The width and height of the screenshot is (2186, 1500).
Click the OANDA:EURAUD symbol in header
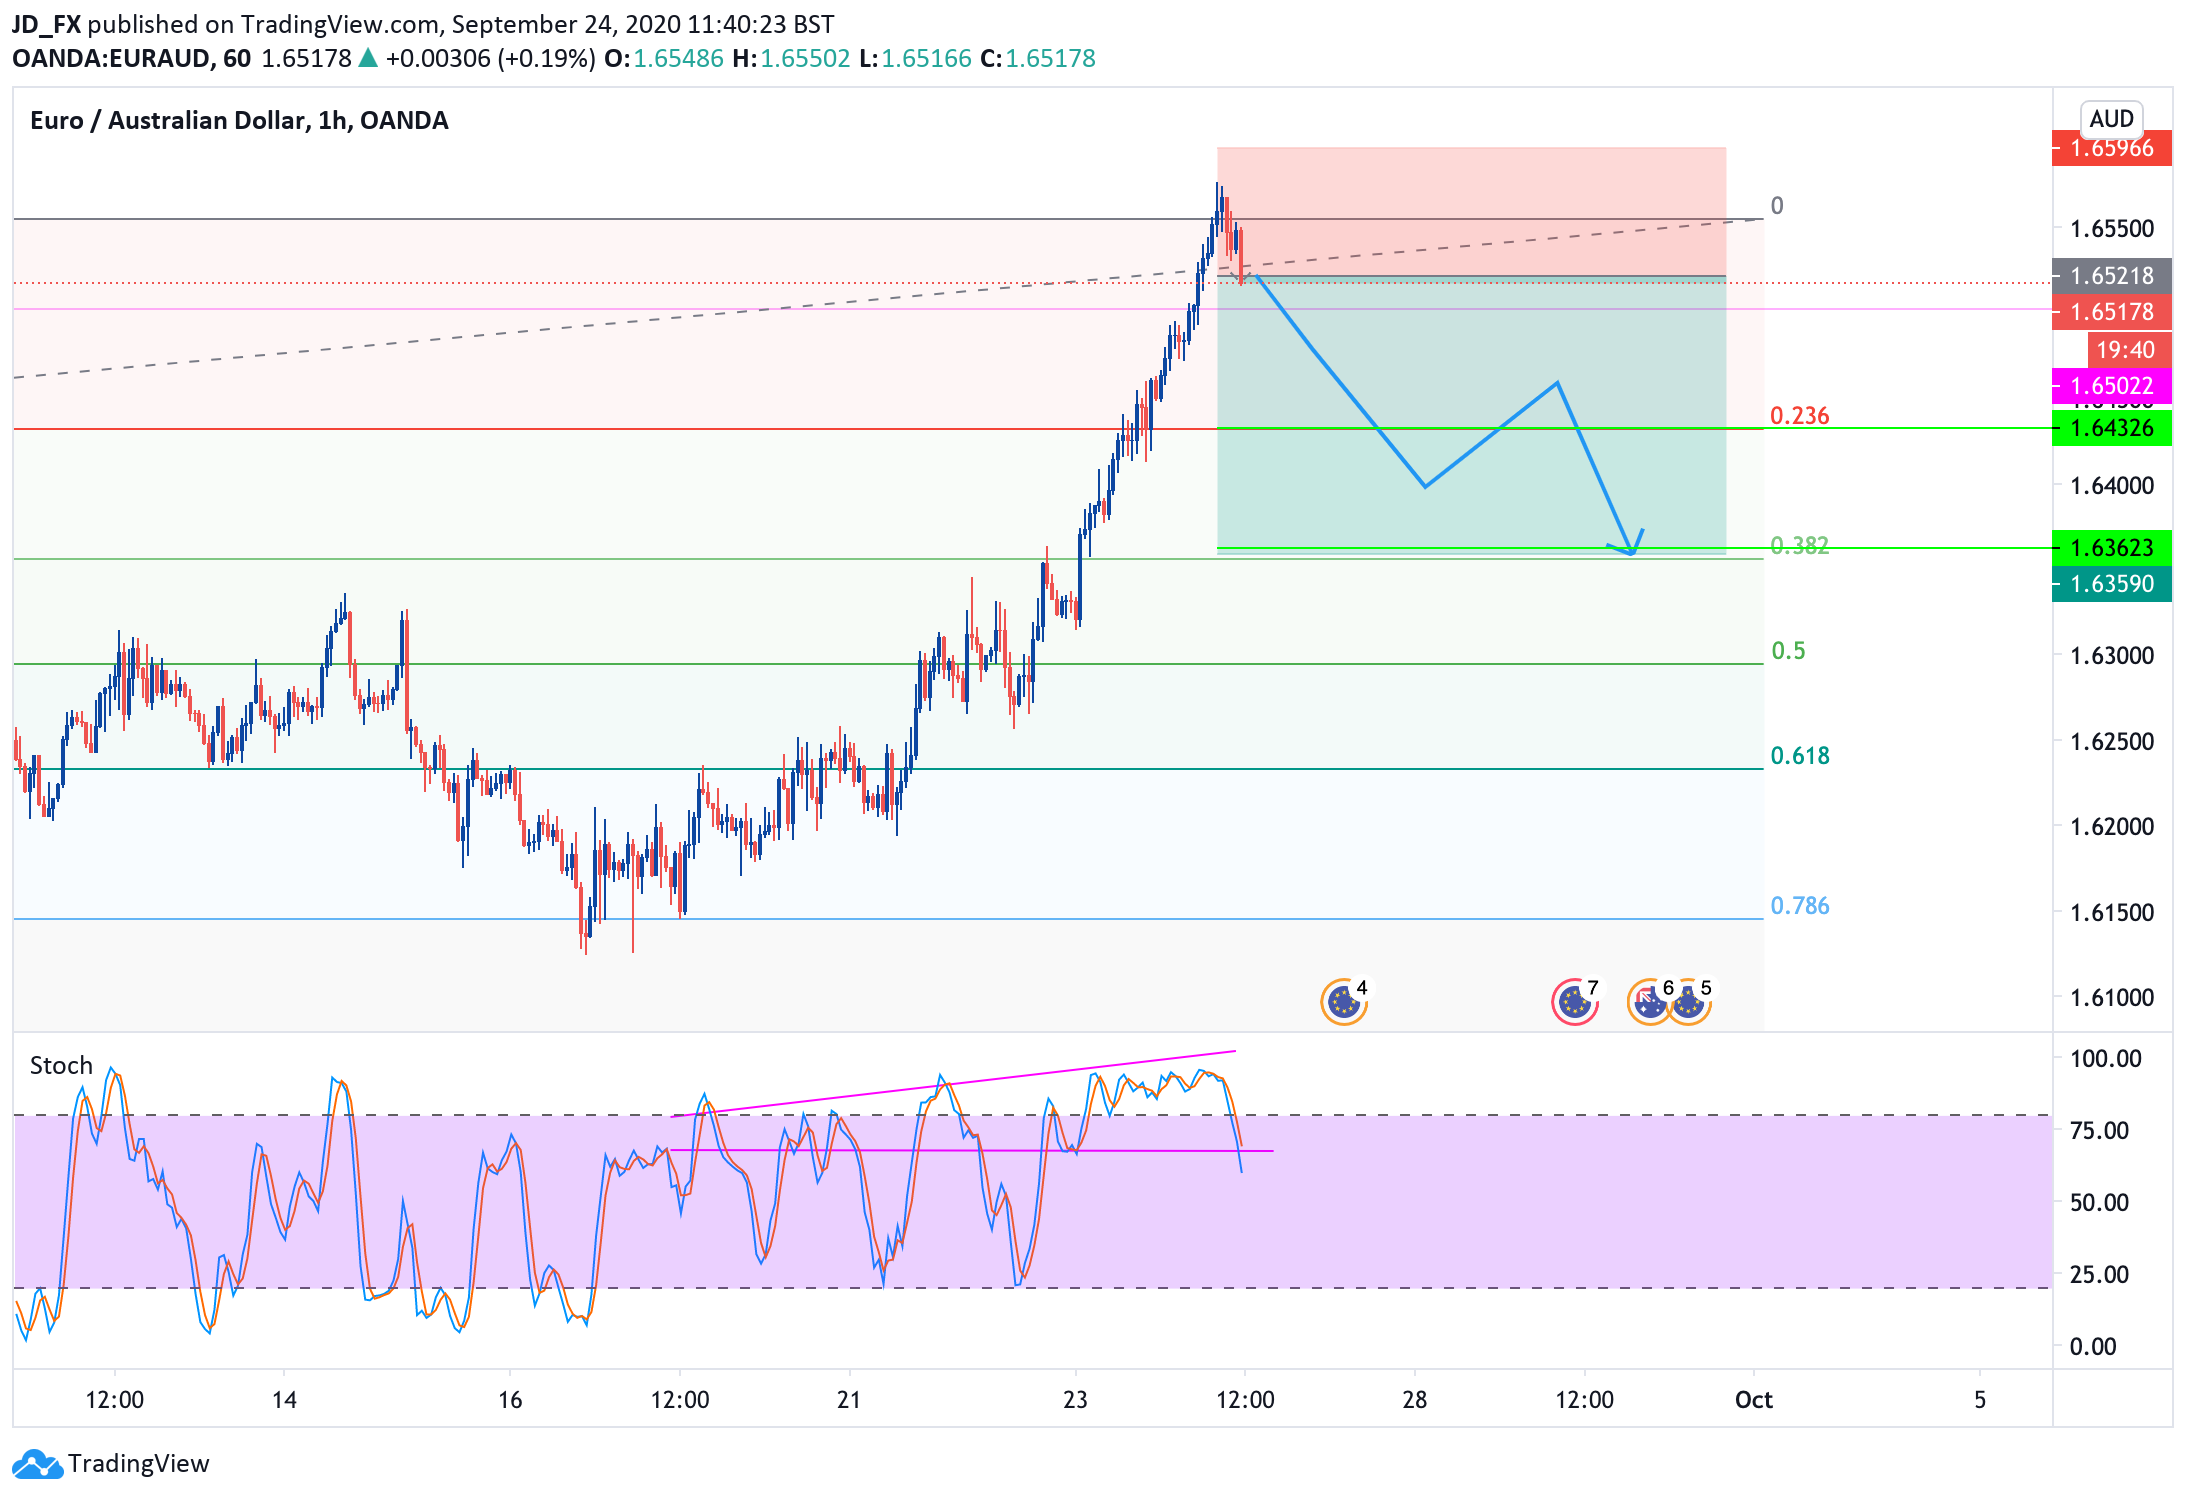(x=110, y=59)
